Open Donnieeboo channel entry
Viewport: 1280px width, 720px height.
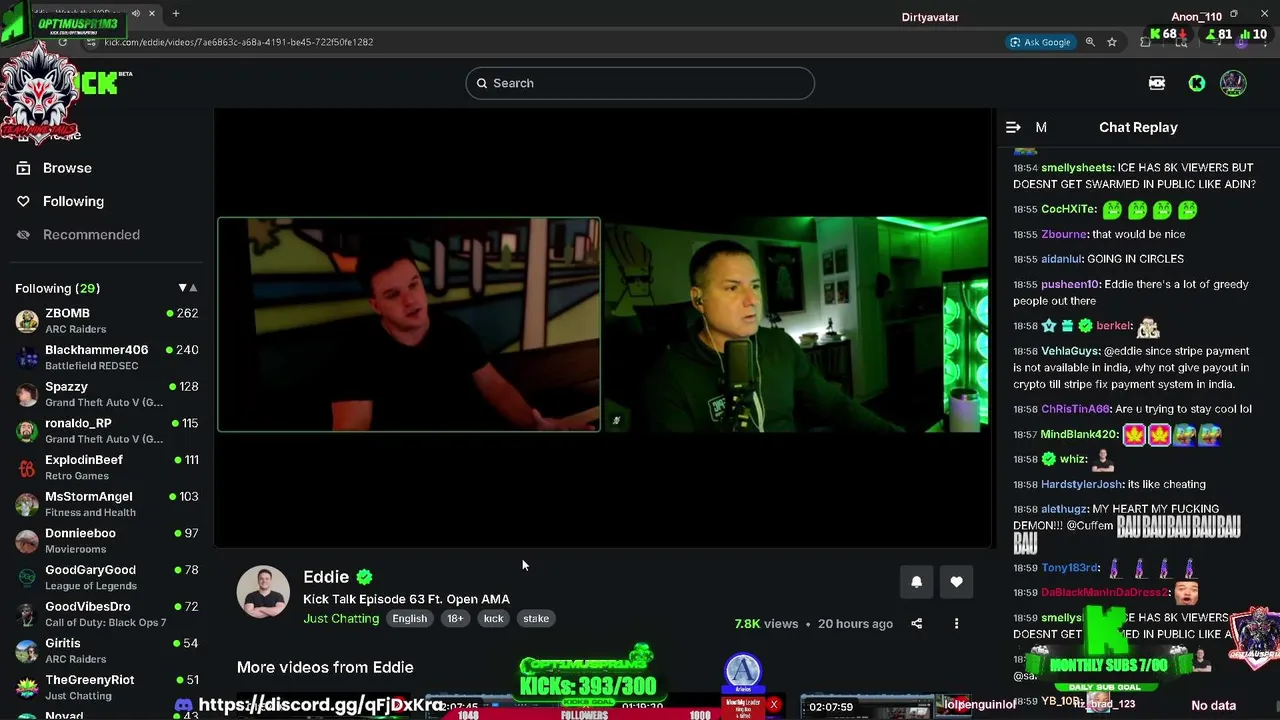click(106, 541)
